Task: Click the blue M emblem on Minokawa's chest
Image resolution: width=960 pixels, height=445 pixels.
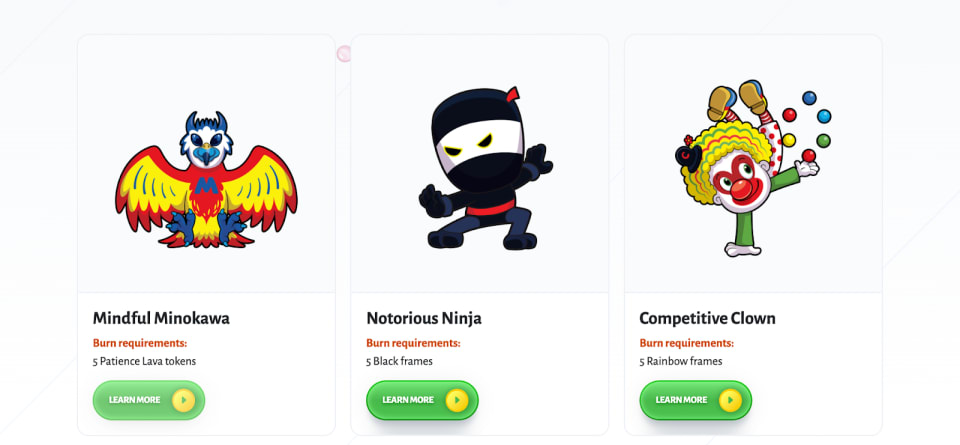Action: tap(206, 185)
